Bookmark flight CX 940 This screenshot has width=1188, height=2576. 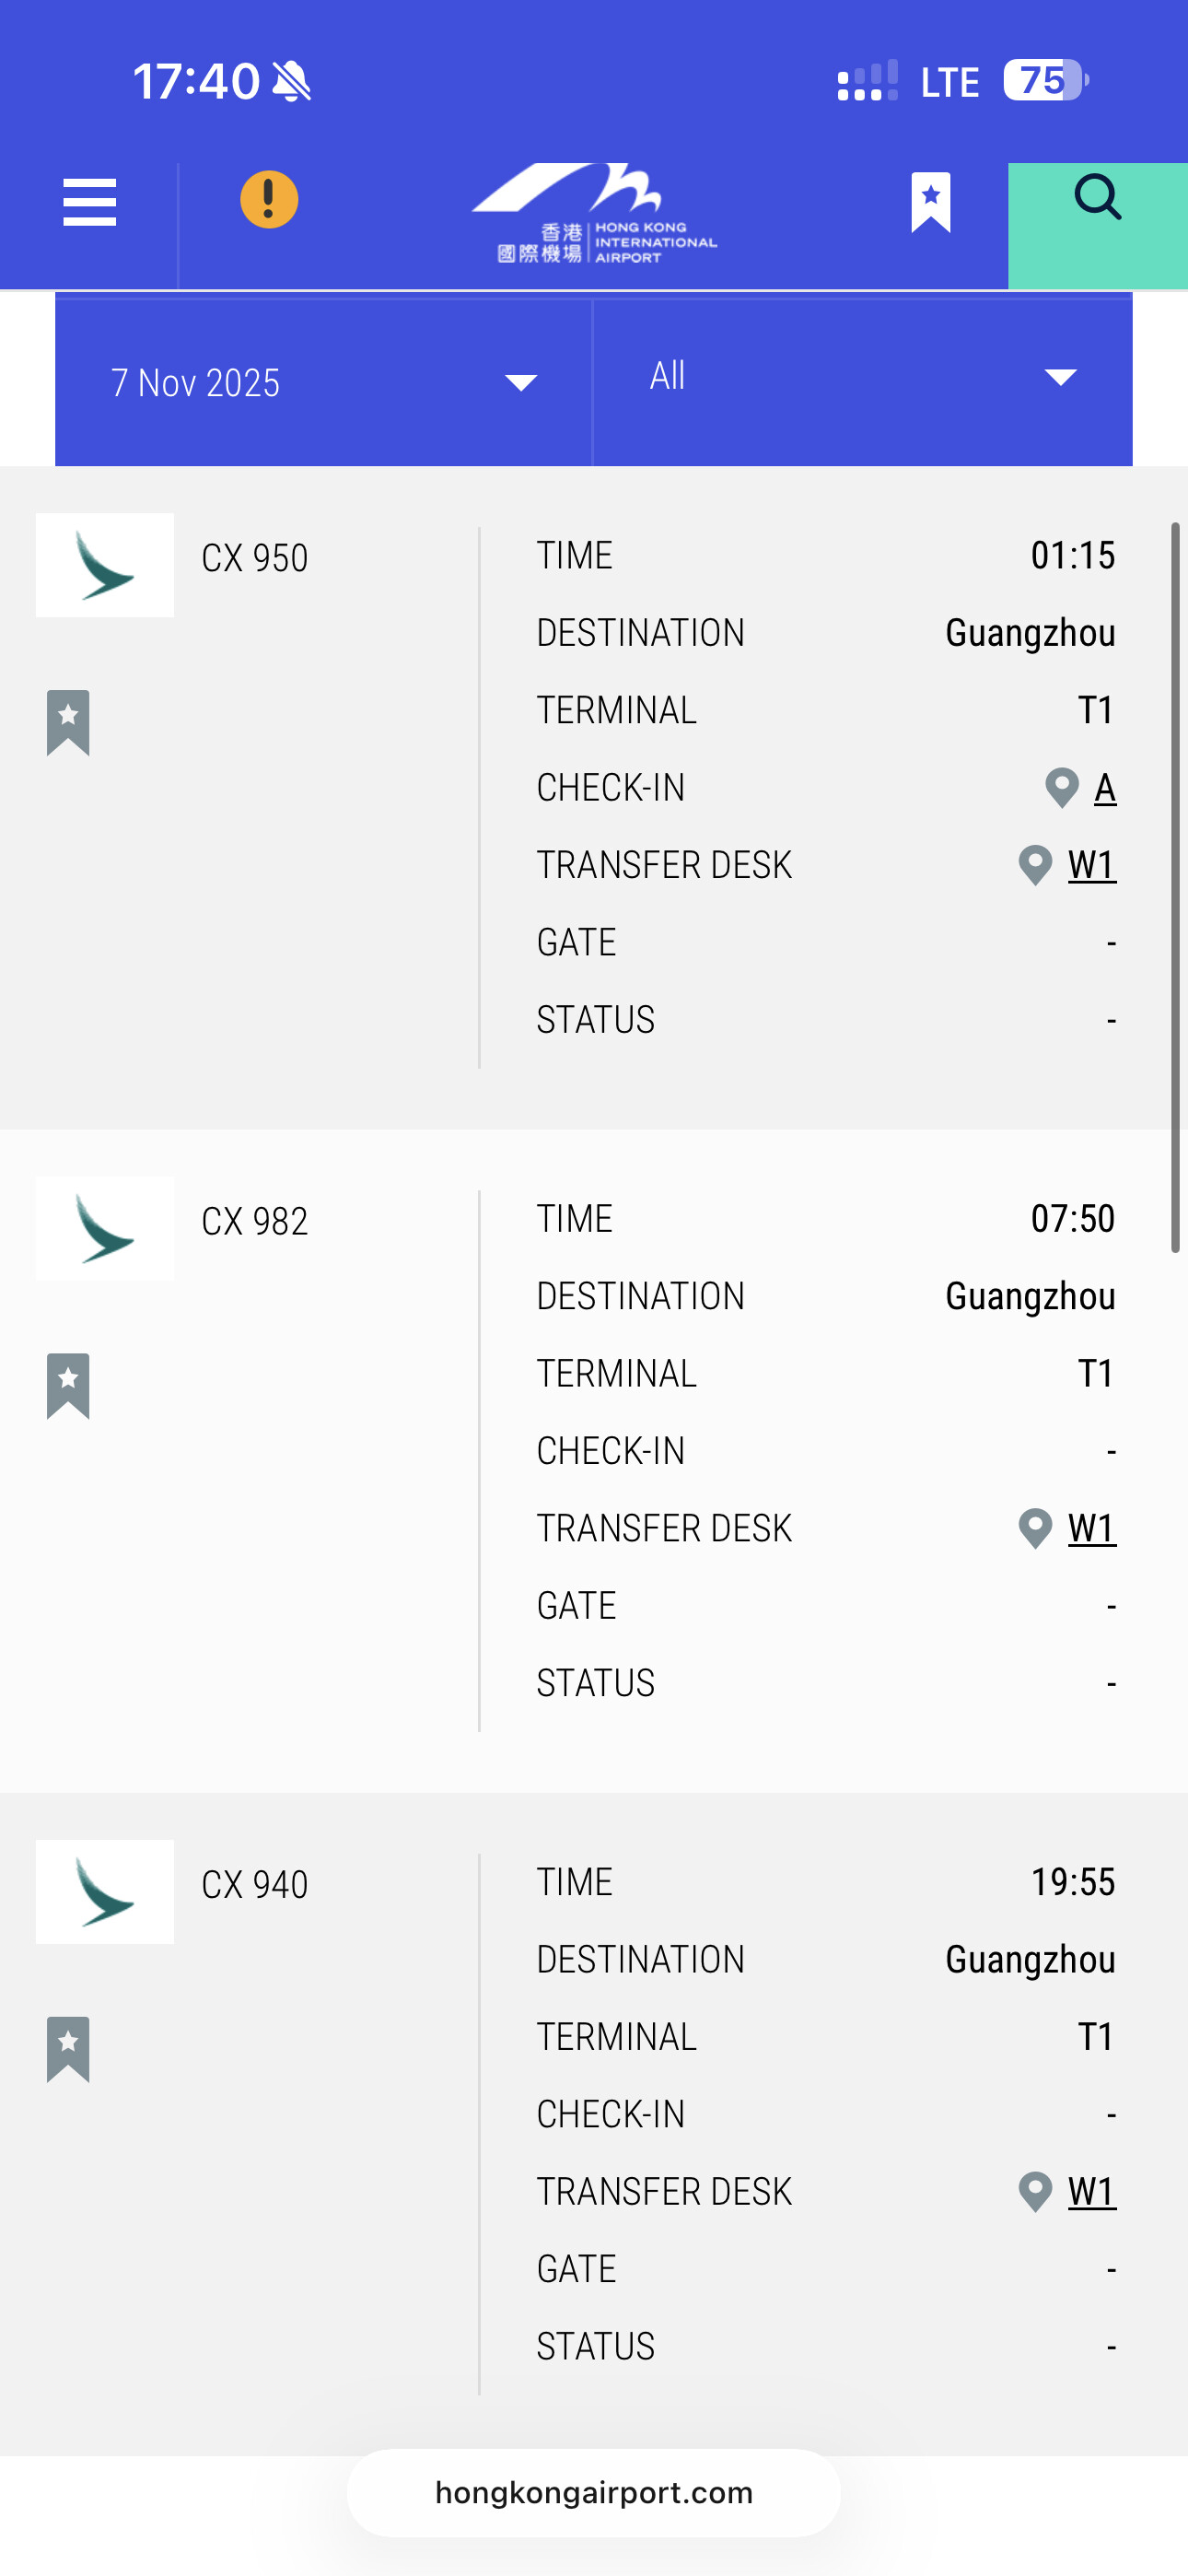click(68, 2049)
